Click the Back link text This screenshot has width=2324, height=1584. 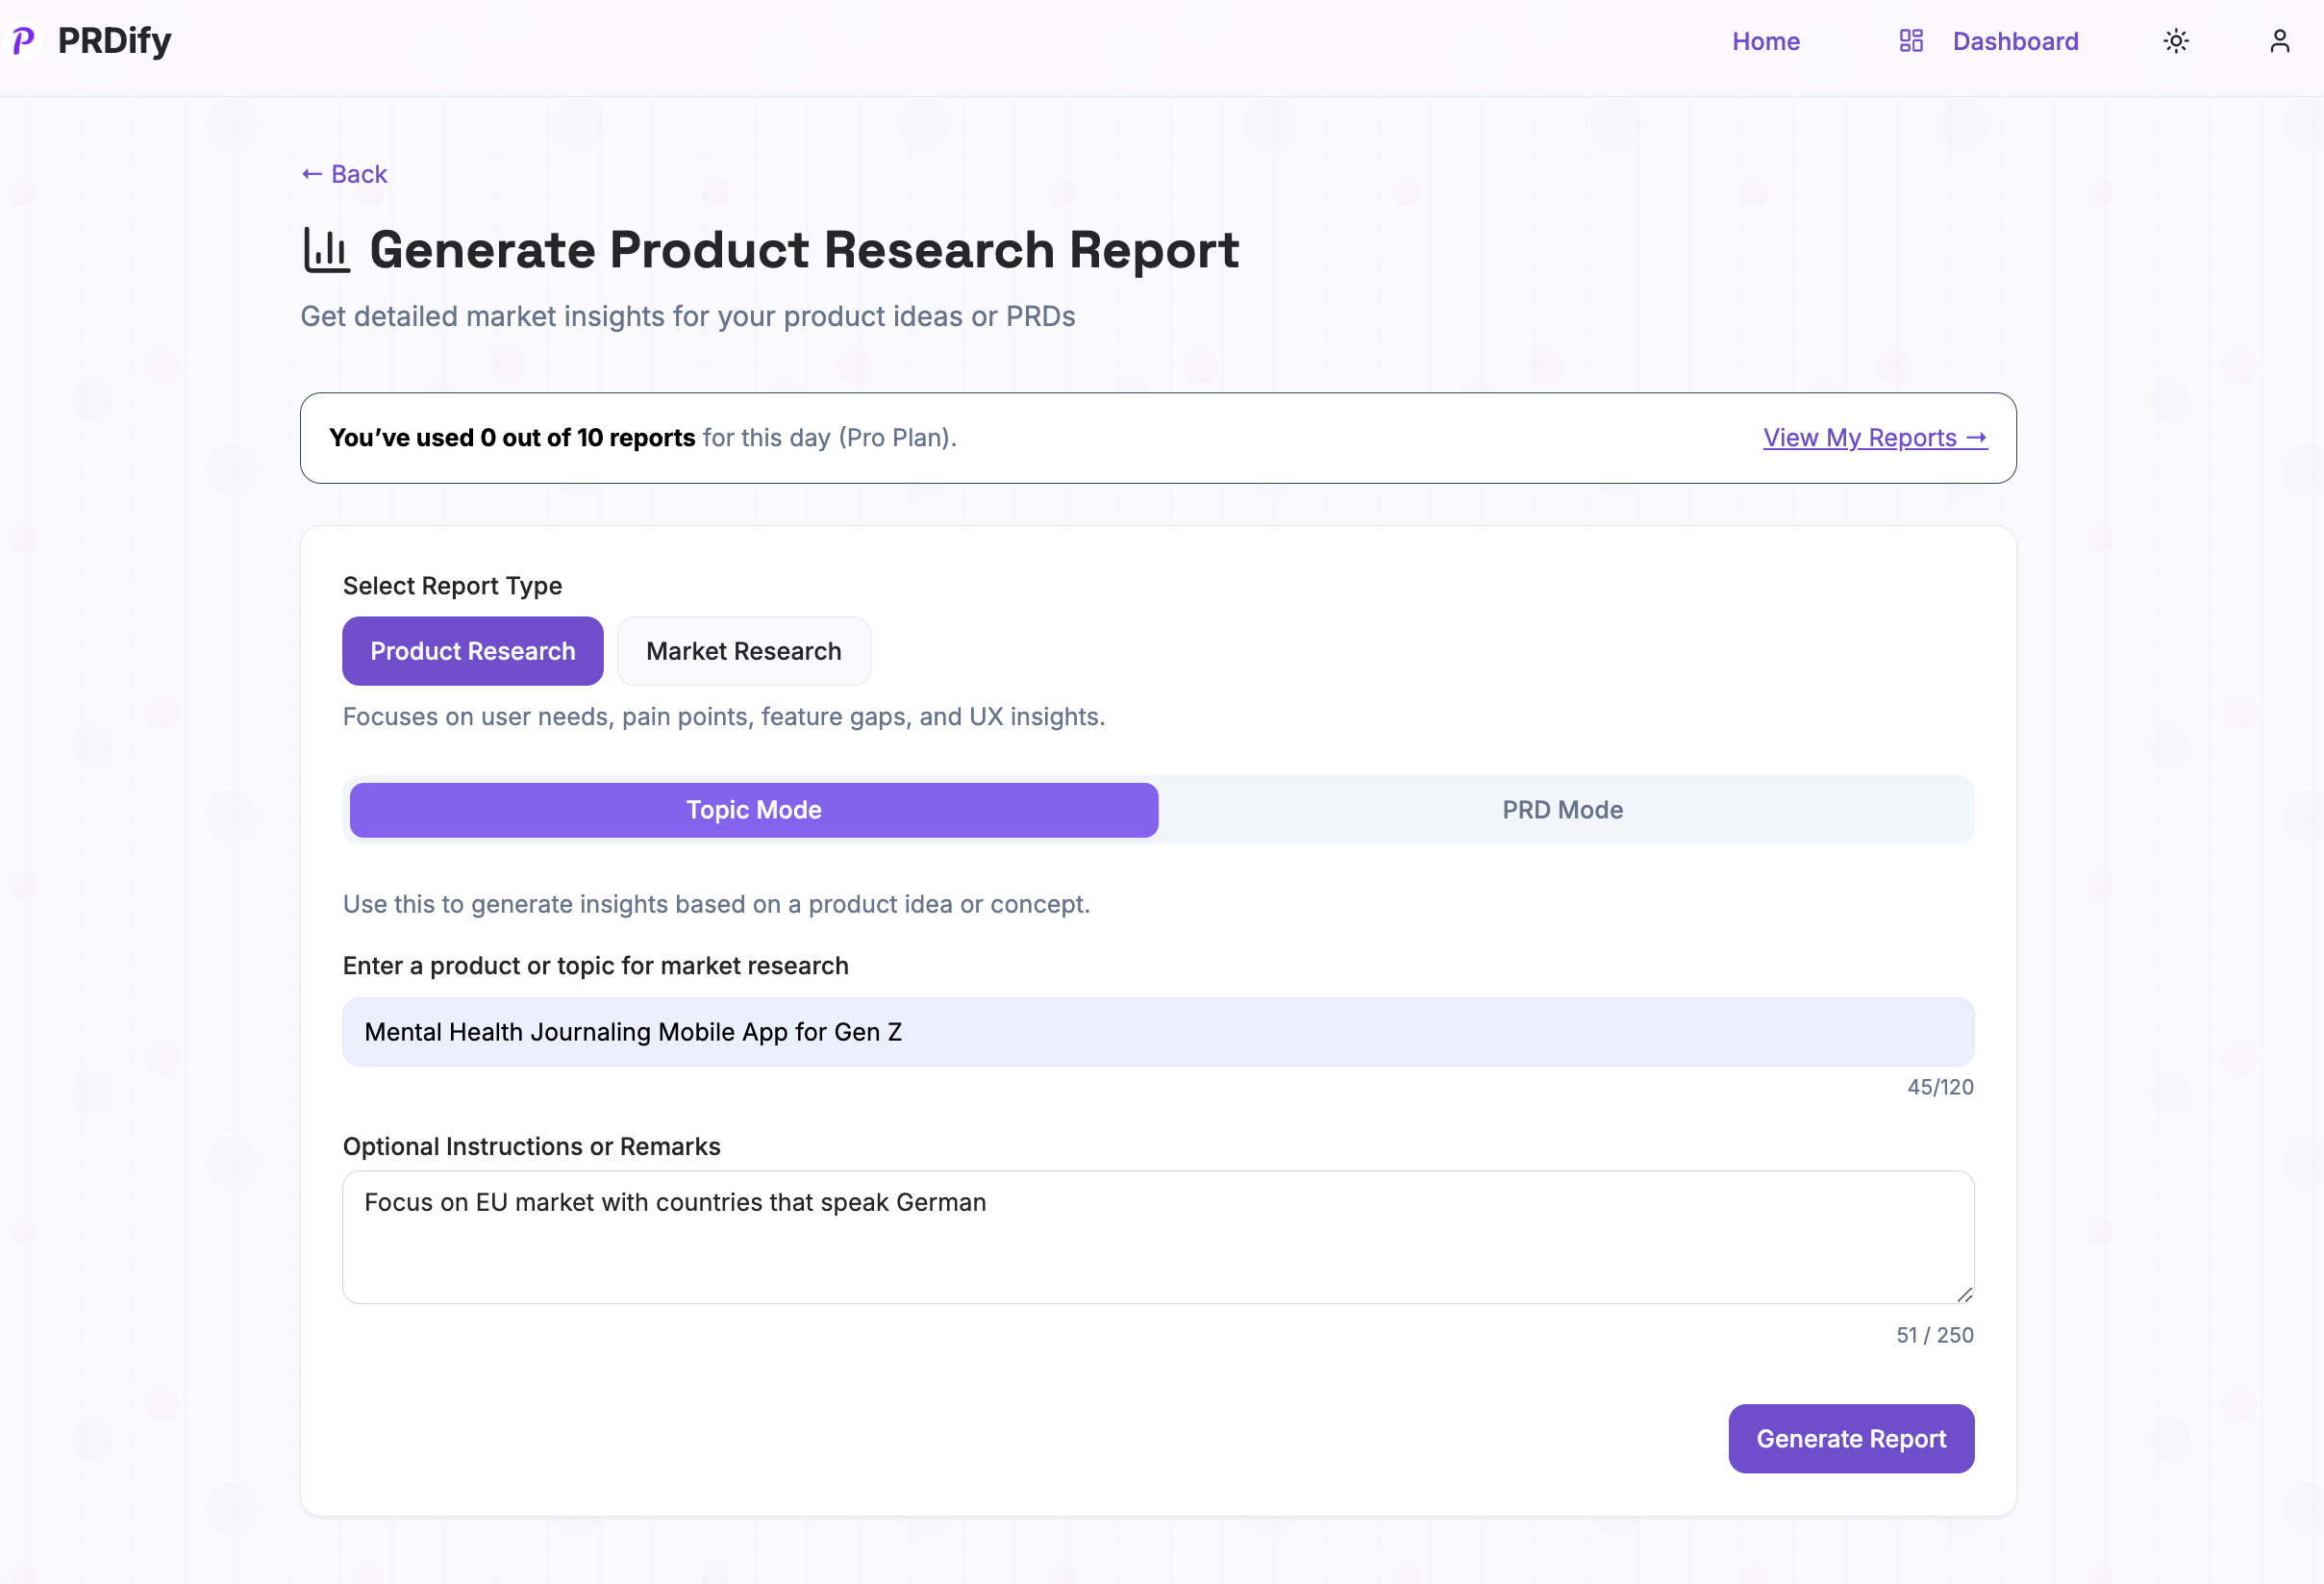pos(357,173)
